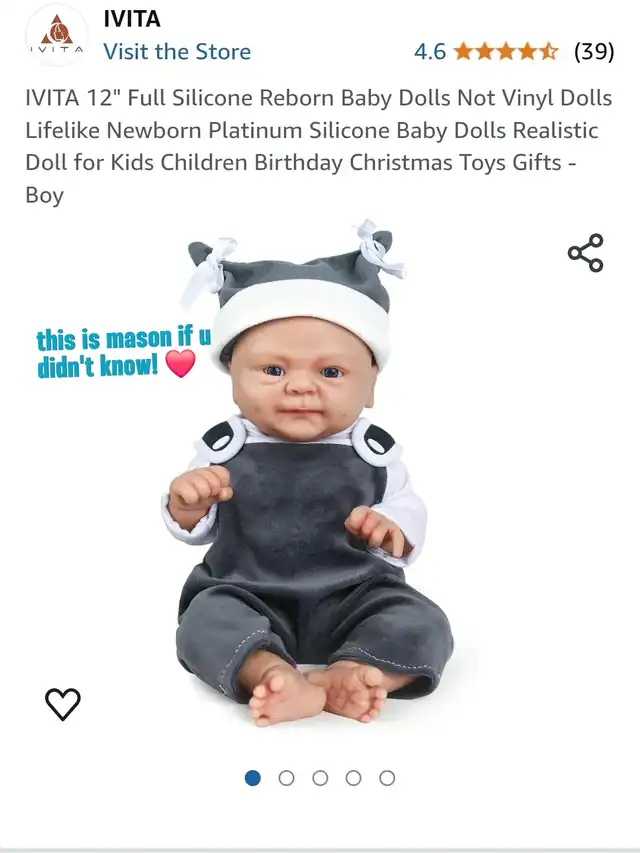Tap the first orange rating star
The image size is (640, 853).
[464, 52]
